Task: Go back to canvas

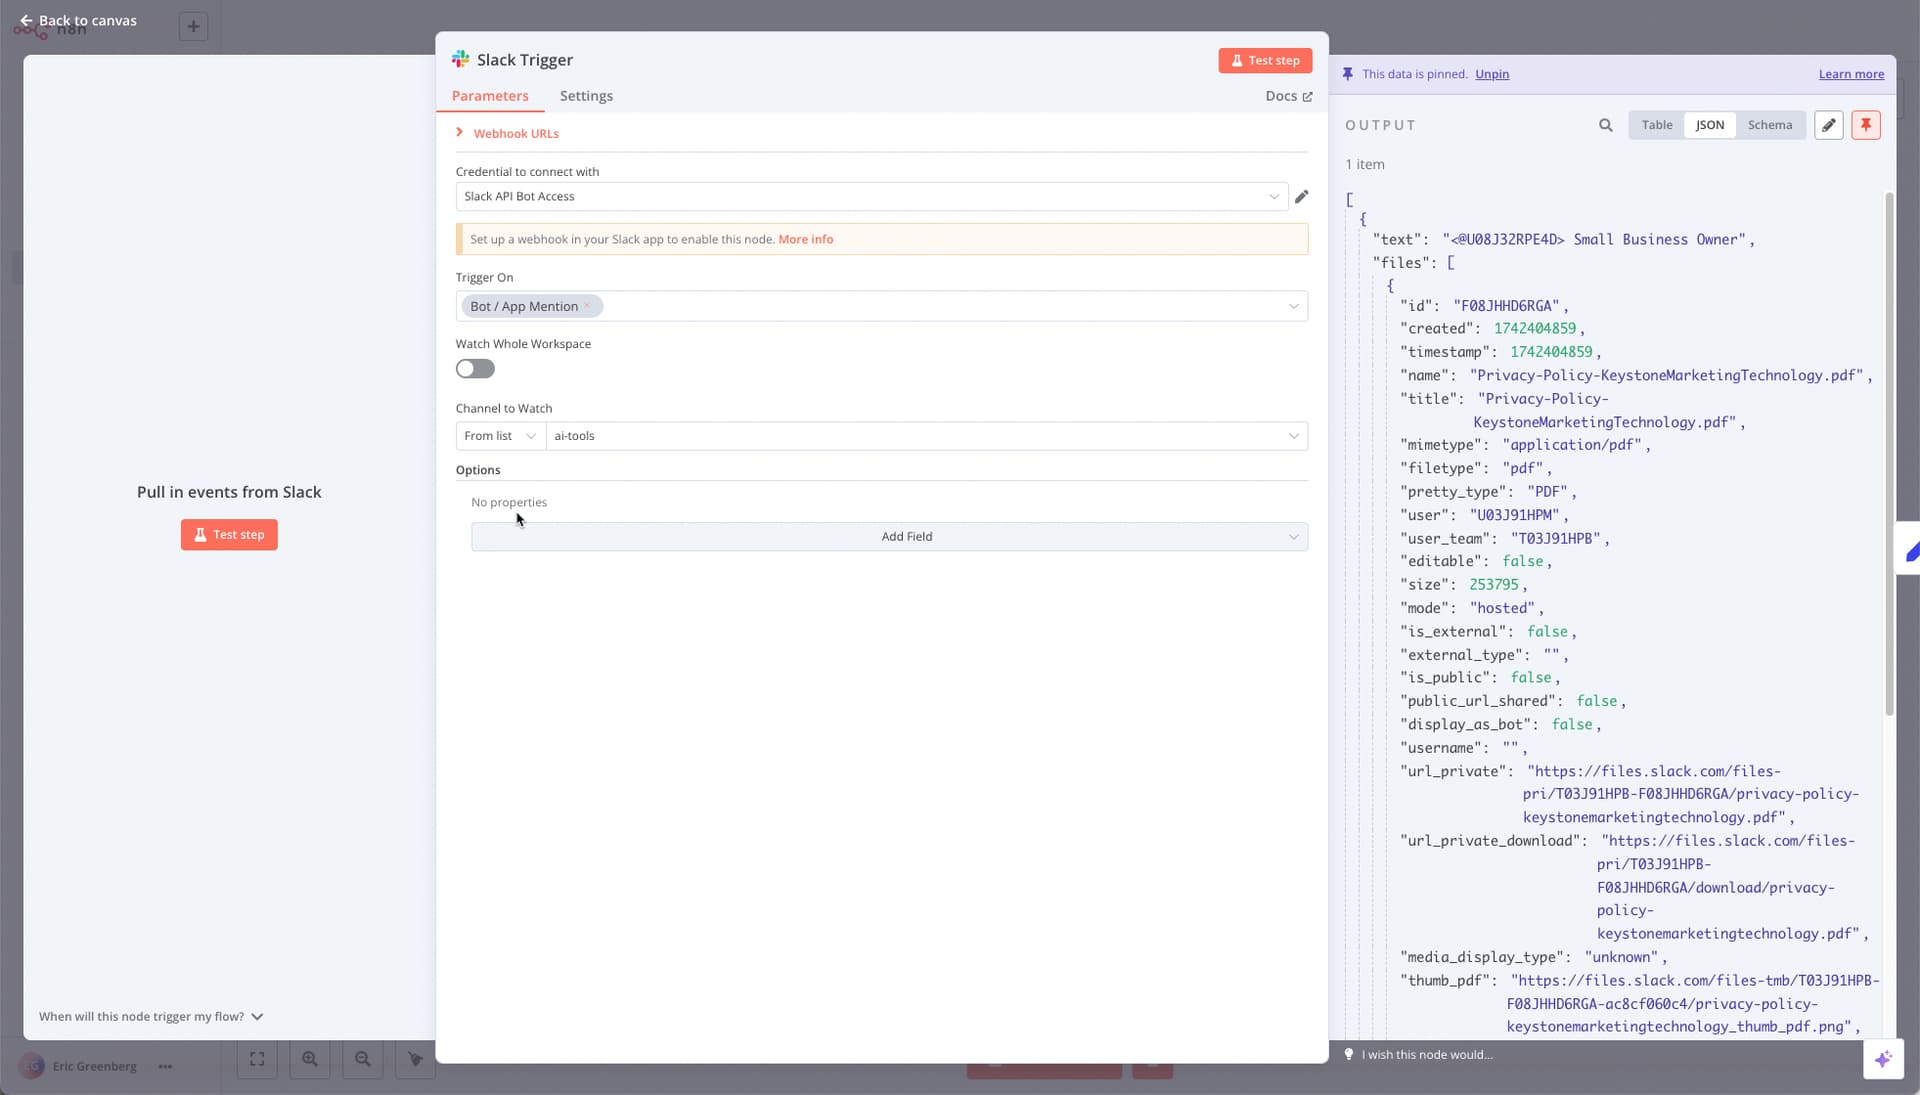Action: pyautogui.click(x=78, y=20)
